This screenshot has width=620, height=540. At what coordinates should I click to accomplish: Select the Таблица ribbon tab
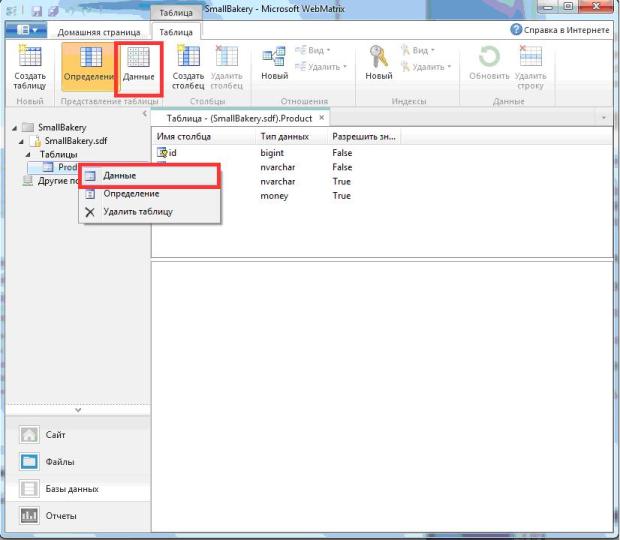[176, 32]
